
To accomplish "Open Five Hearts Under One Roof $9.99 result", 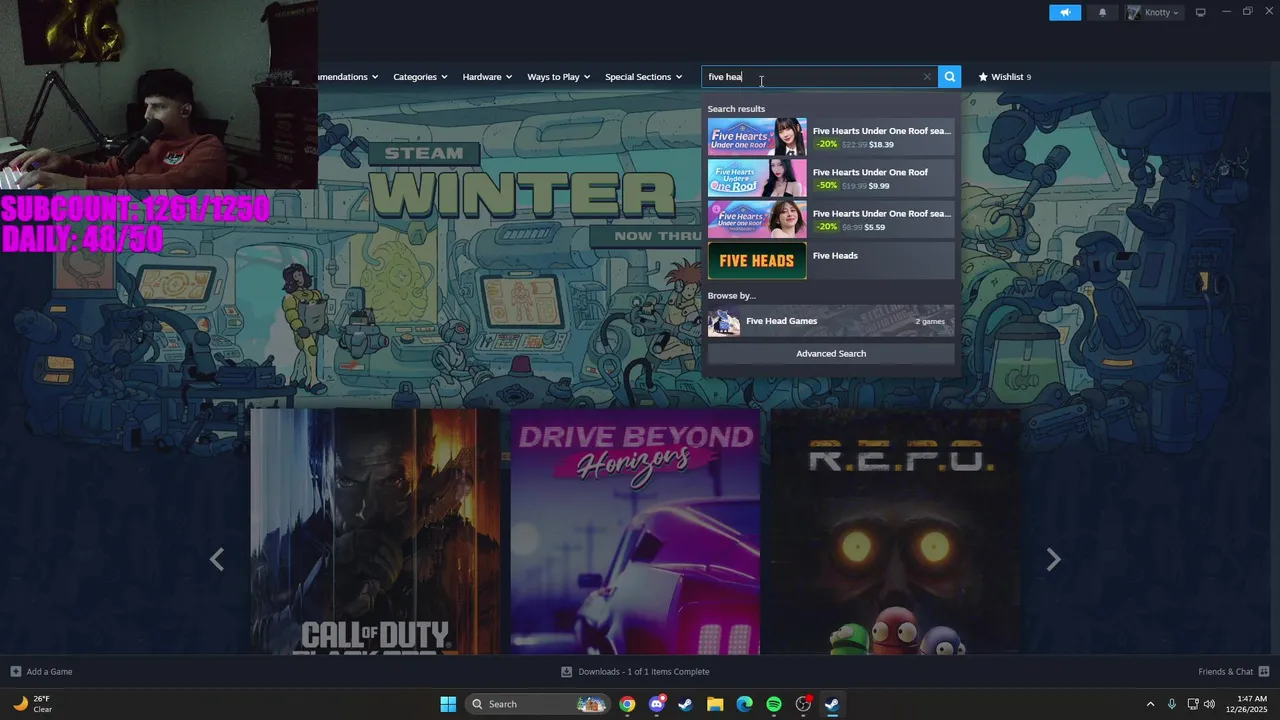I will click(831, 178).
